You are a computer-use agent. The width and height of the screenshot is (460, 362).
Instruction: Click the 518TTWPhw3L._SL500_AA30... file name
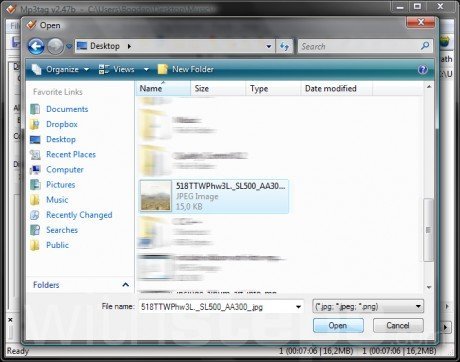(x=231, y=186)
